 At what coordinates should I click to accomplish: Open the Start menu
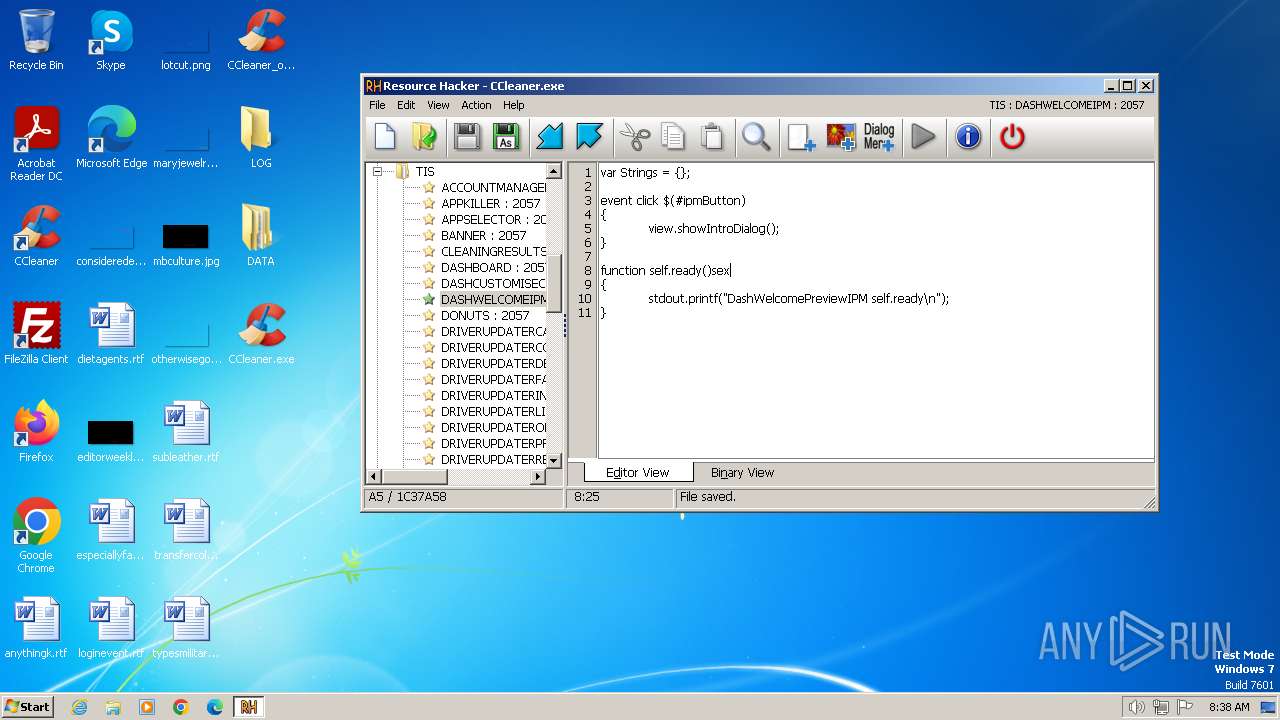[x=27, y=706]
